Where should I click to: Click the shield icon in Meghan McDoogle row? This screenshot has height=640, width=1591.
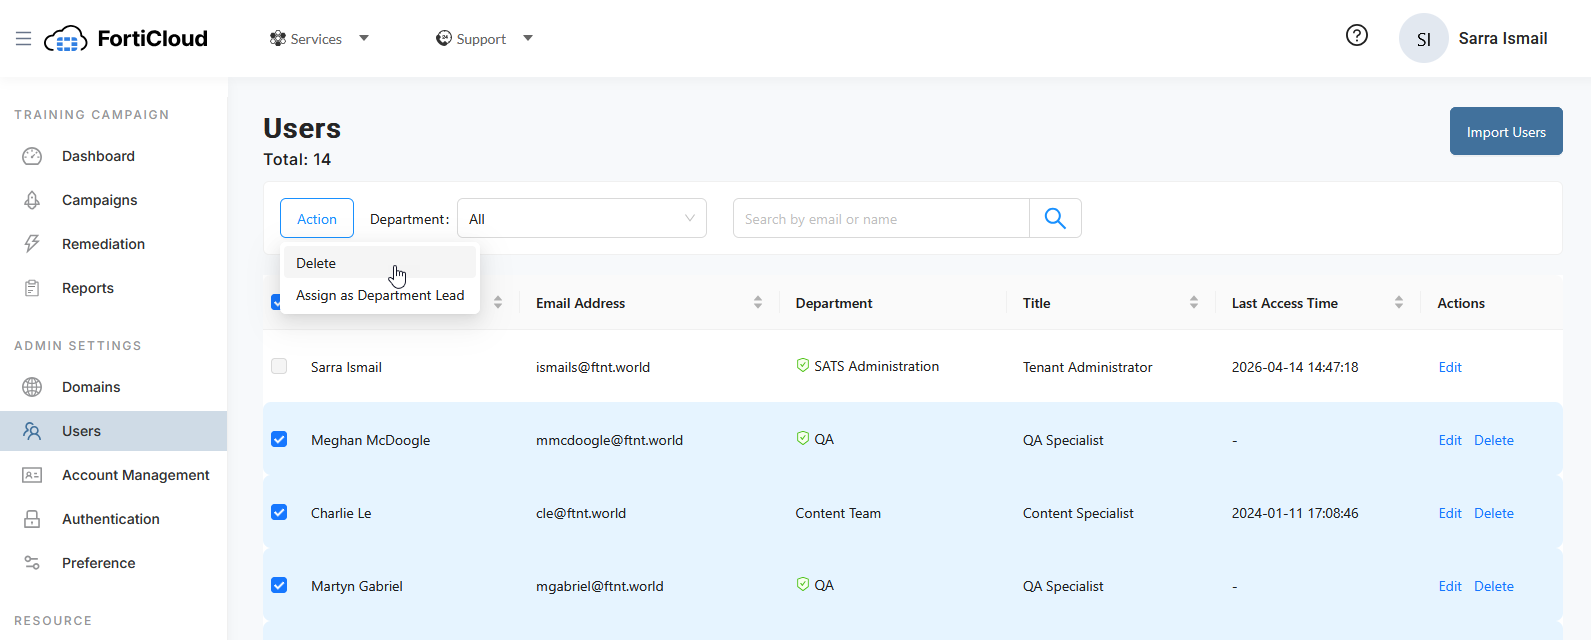pyautogui.click(x=803, y=438)
